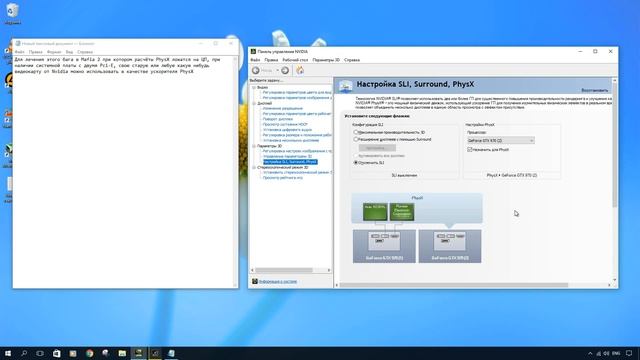Click the Restore defaults link
The height and width of the screenshot is (360, 640).
[x=595, y=90]
